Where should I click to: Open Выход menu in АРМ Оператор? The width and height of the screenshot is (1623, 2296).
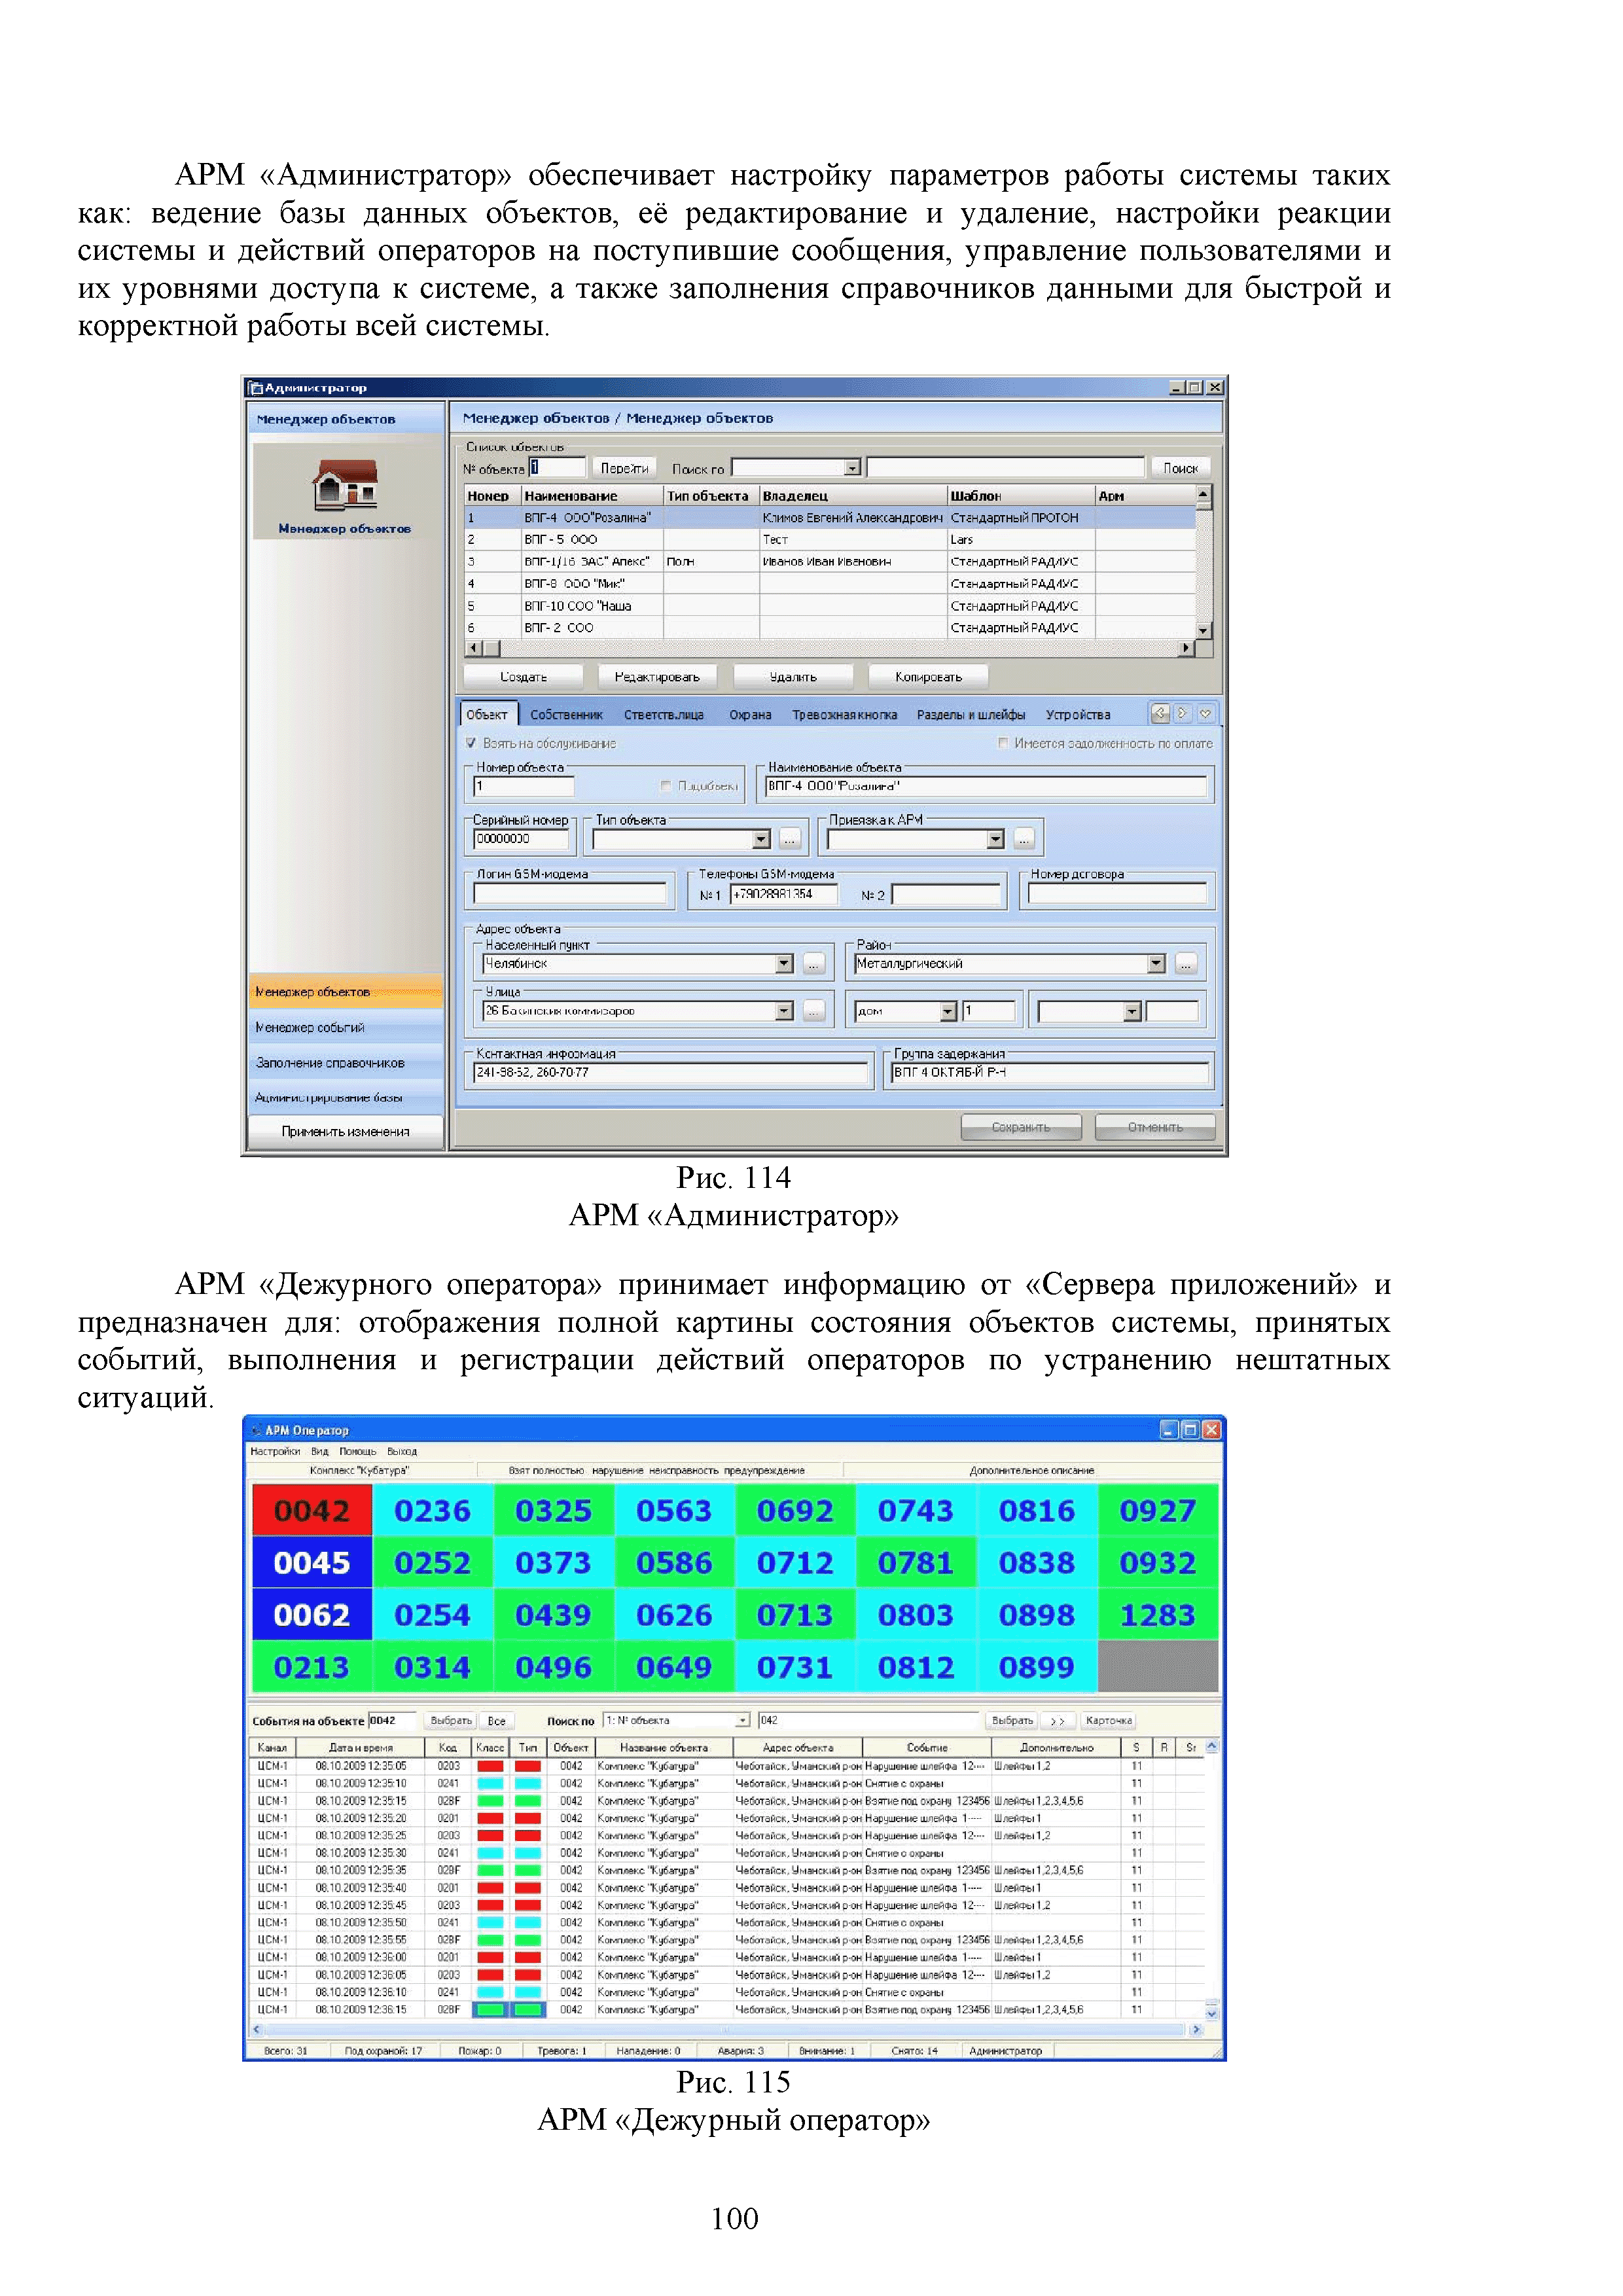pyautogui.click(x=402, y=1451)
